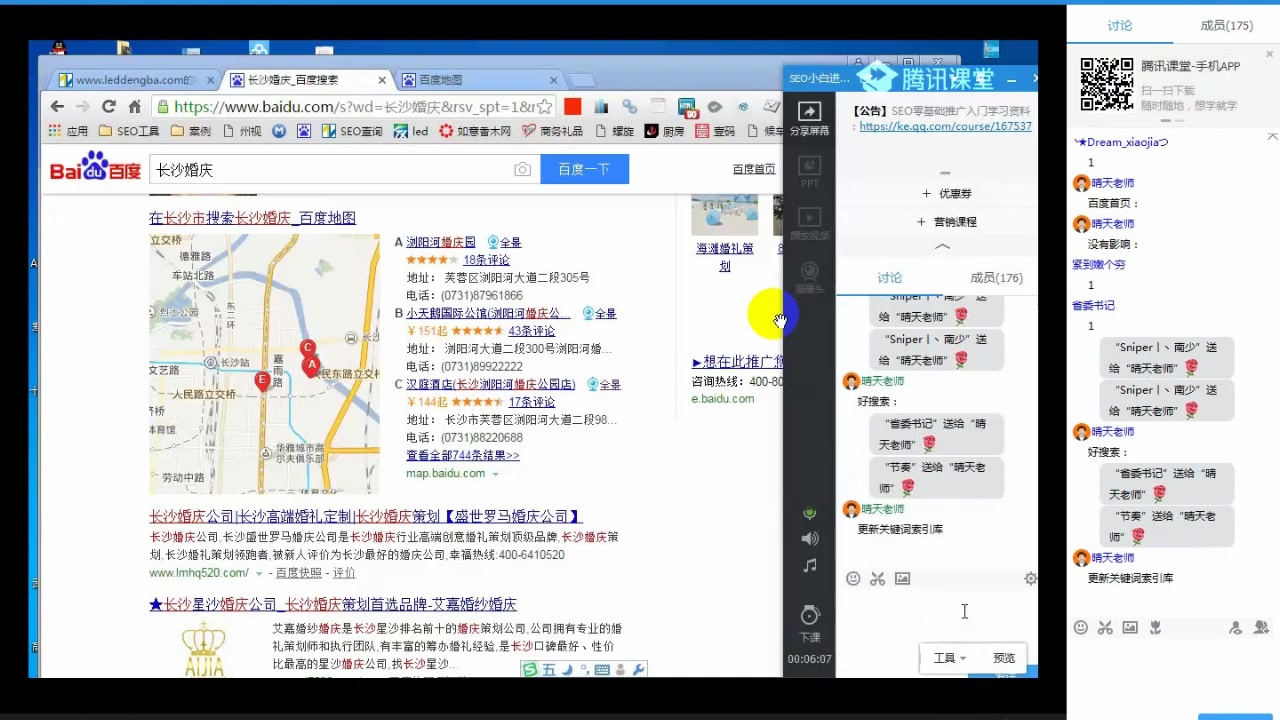The image size is (1280, 720).
Task: Go to the browser home page
Action: click(134, 106)
